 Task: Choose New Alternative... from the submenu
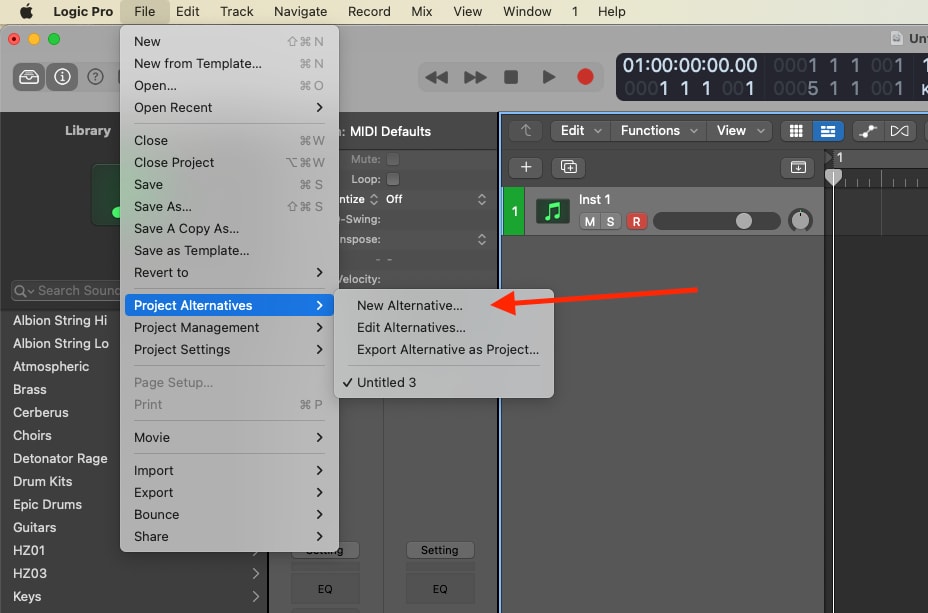(x=444, y=306)
